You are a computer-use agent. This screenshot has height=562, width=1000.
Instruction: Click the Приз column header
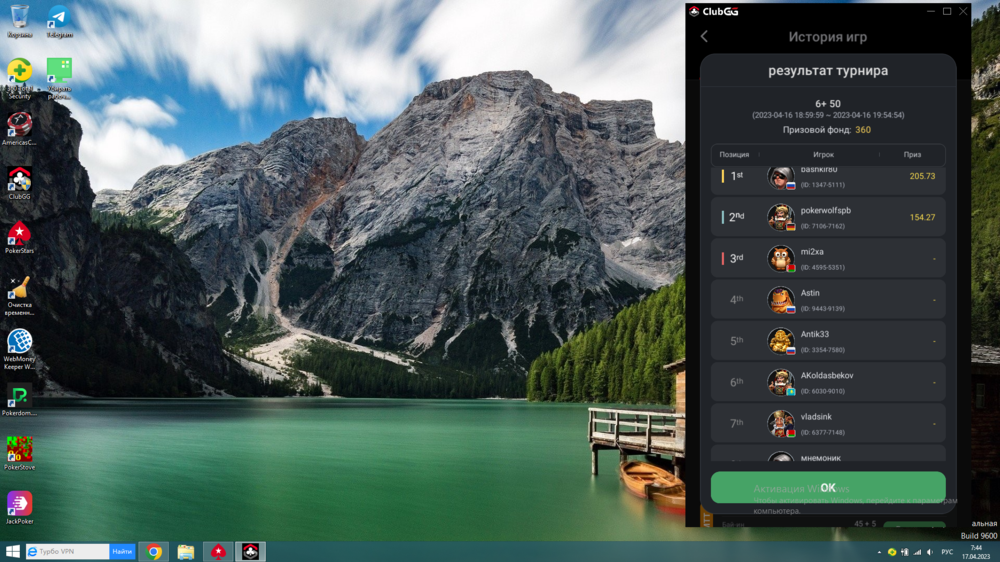912,155
